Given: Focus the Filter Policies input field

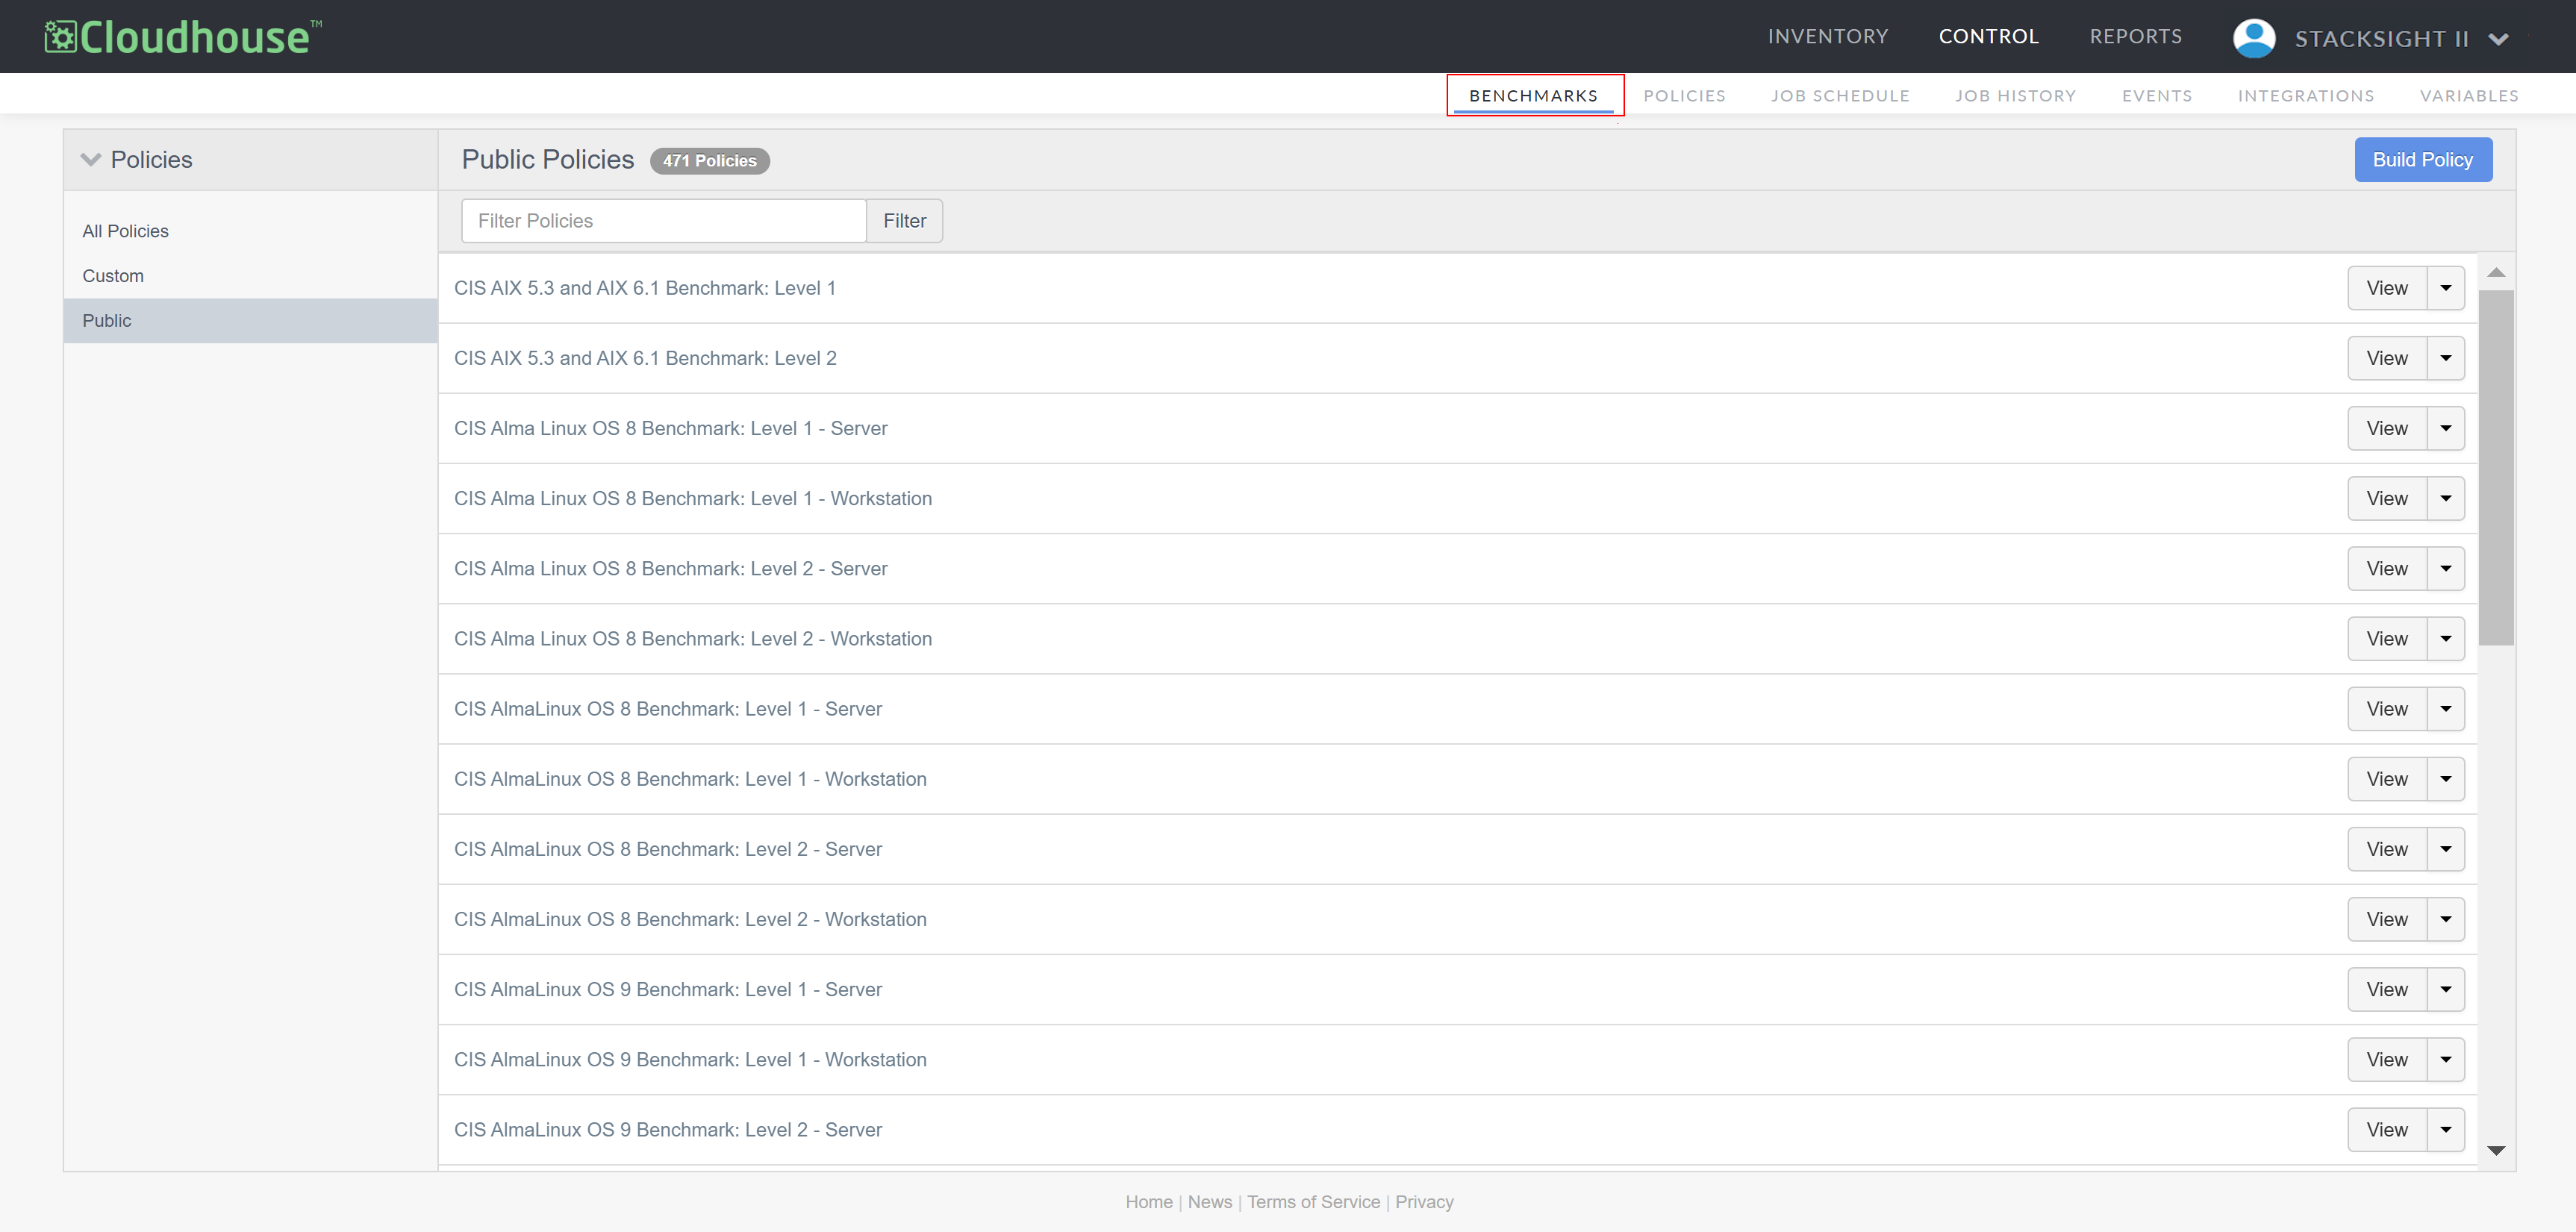Looking at the screenshot, I should [x=664, y=221].
